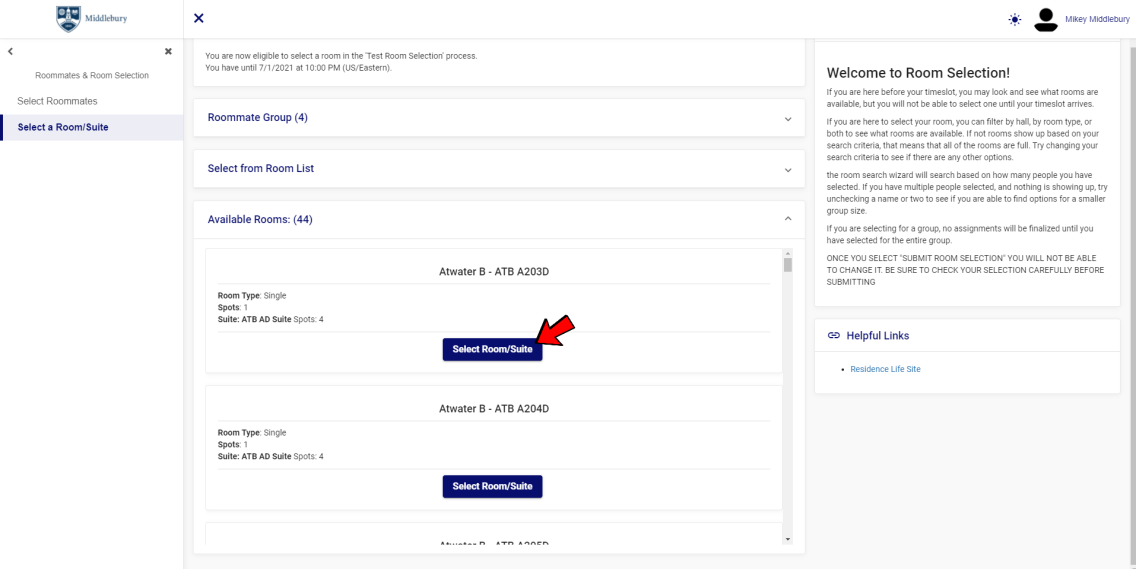Expand the Roommate Group (4) chevron
Screen dimensions: 1136x569
click(x=788, y=118)
